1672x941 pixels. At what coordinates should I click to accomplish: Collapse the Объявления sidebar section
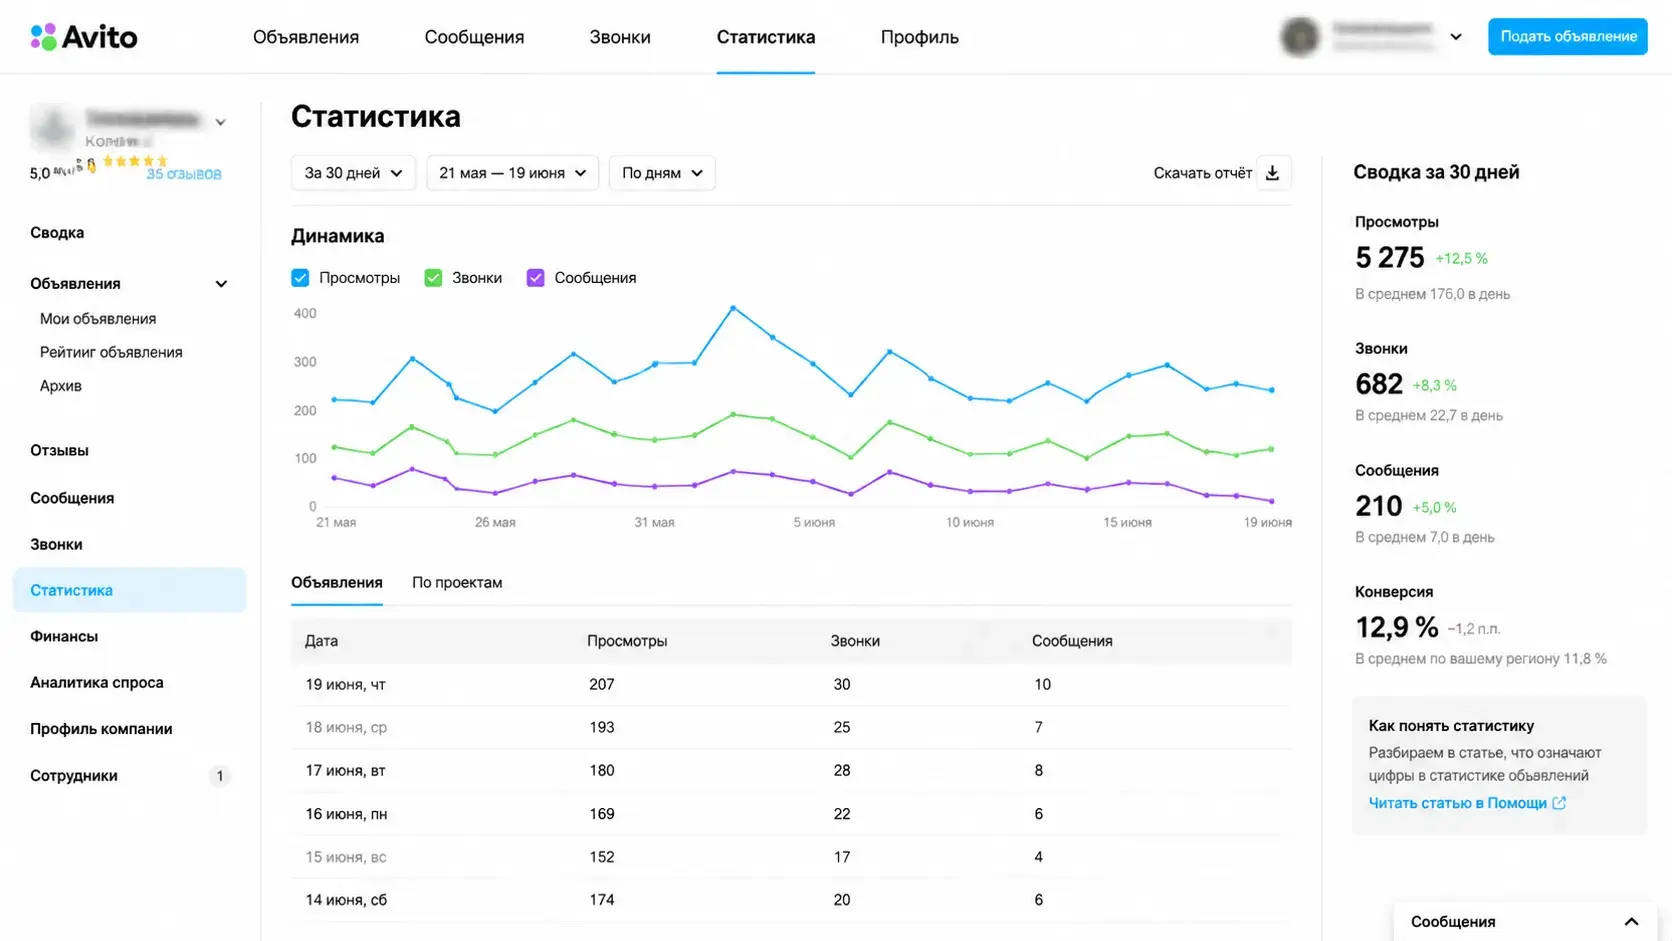(221, 284)
